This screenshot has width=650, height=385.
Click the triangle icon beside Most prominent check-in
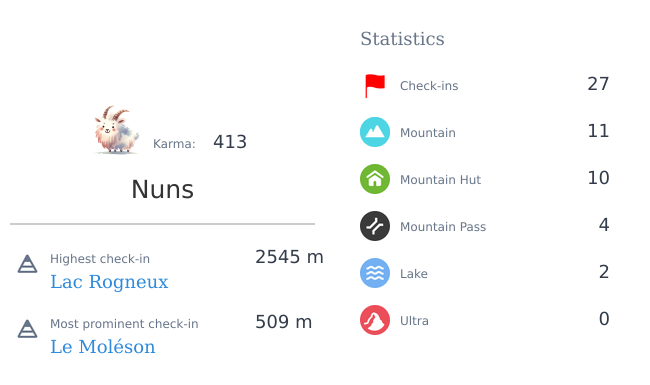click(27, 329)
